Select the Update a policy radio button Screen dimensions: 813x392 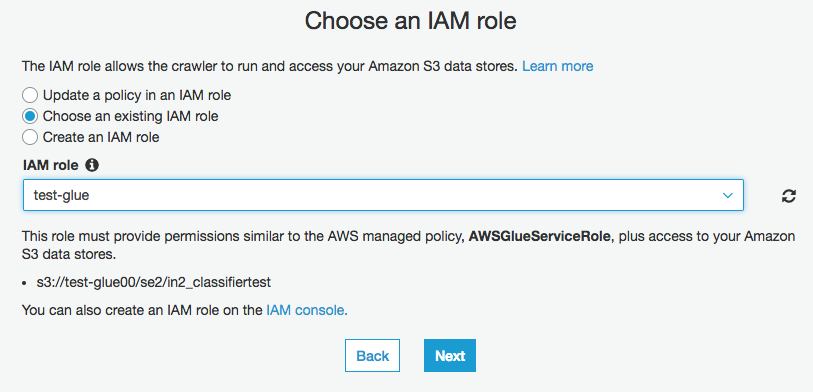(30, 95)
